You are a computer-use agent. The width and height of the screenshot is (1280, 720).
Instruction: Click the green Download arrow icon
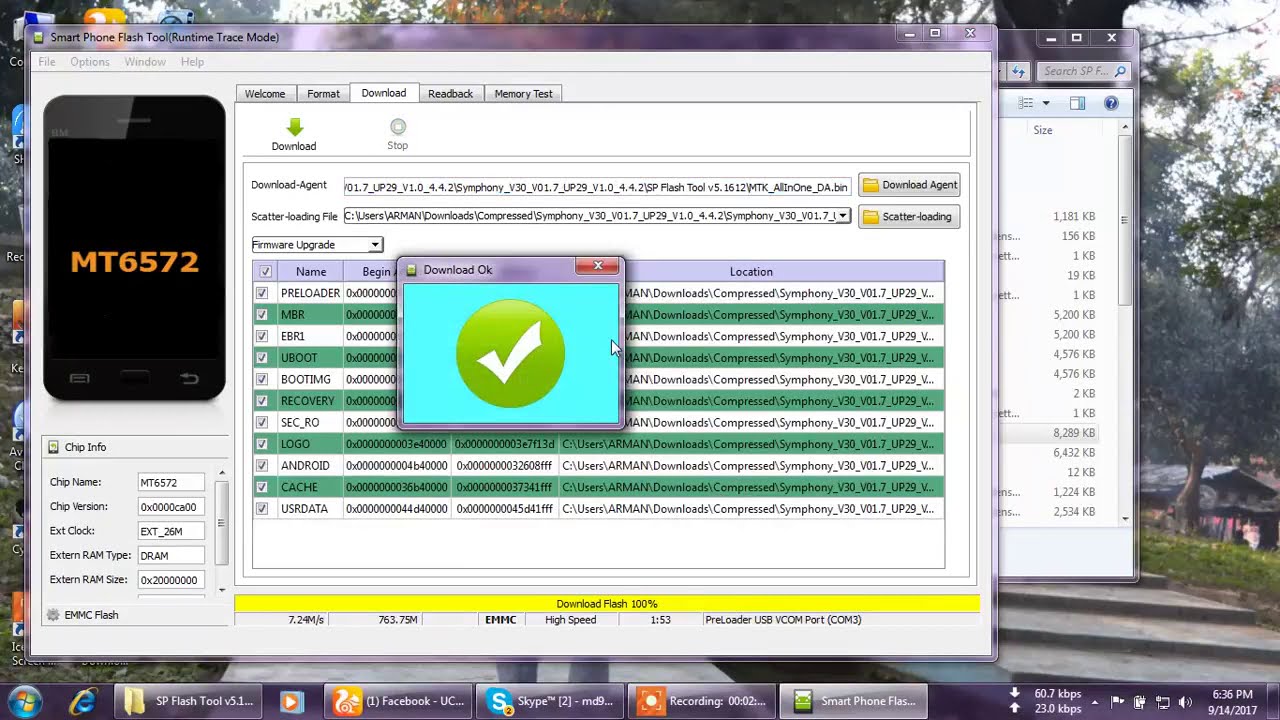coord(294,127)
